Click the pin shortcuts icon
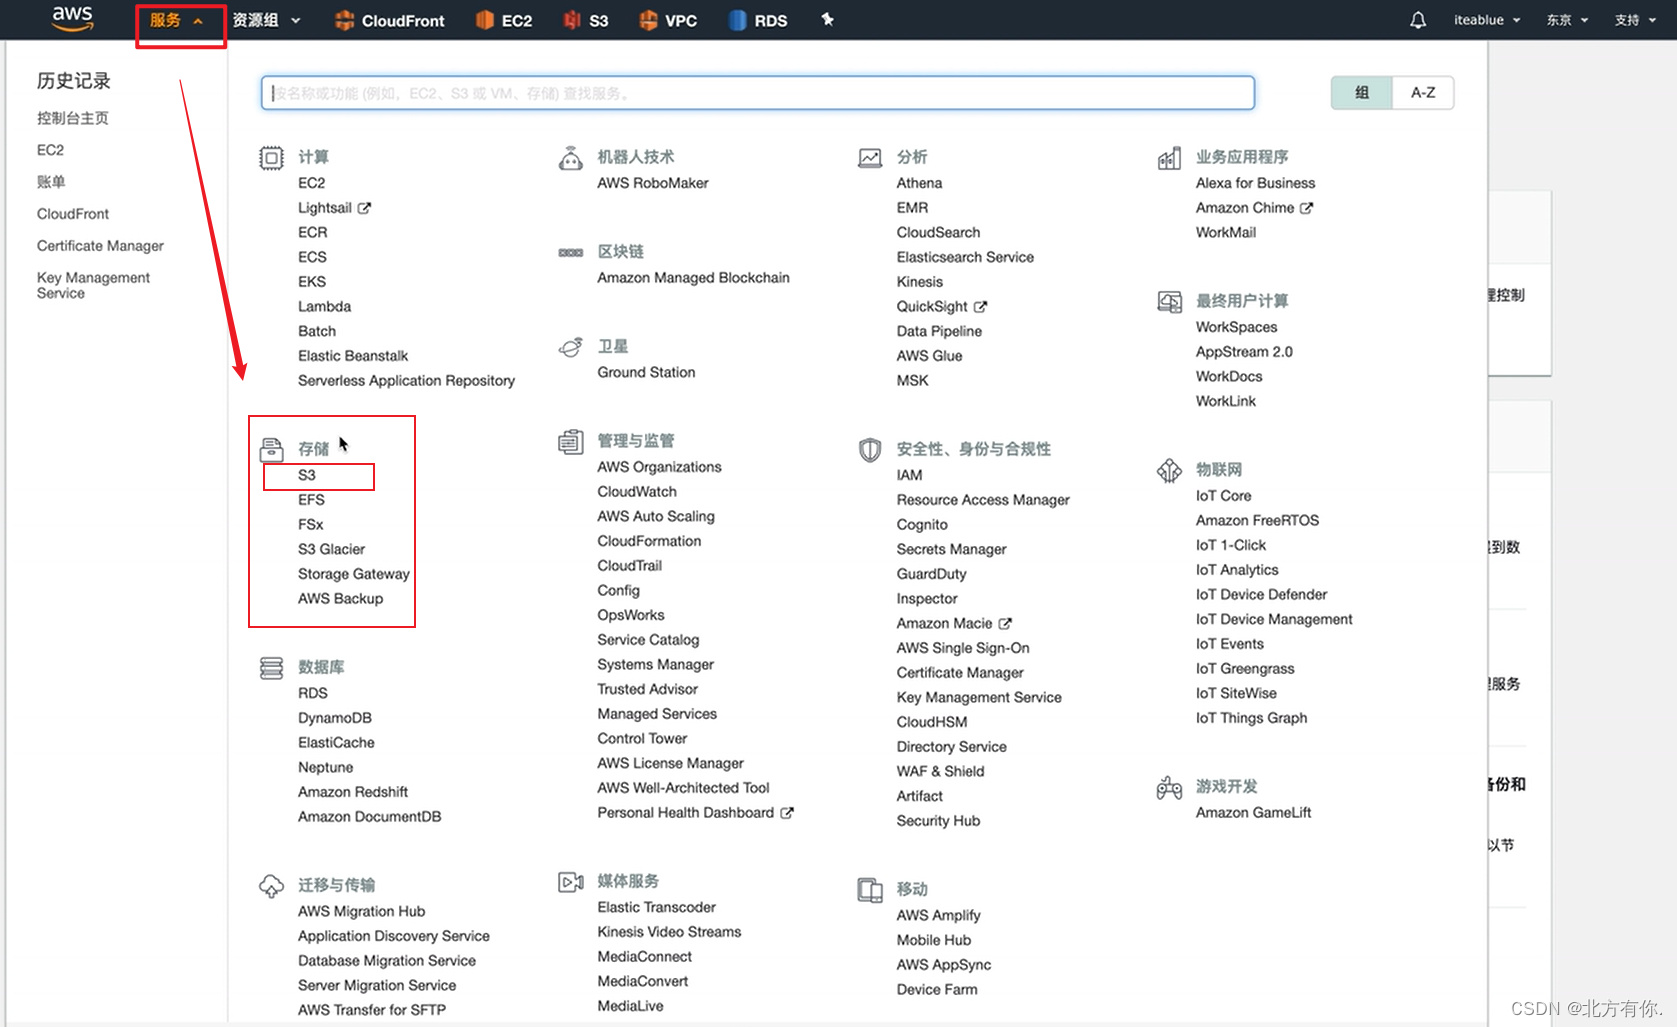Viewport: 1677px width, 1027px height. pos(827,19)
